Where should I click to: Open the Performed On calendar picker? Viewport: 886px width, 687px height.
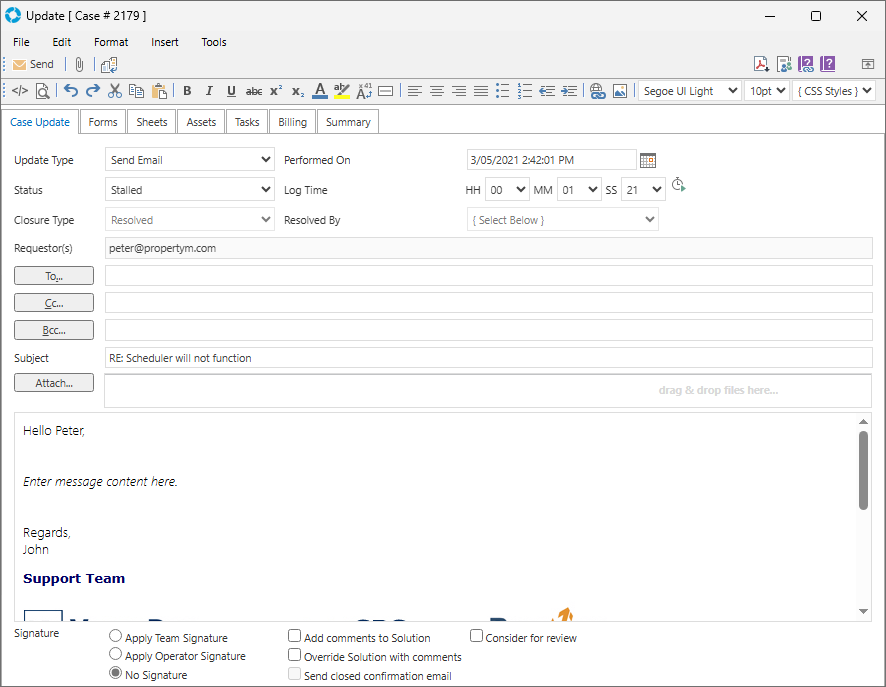click(x=648, y=160)
